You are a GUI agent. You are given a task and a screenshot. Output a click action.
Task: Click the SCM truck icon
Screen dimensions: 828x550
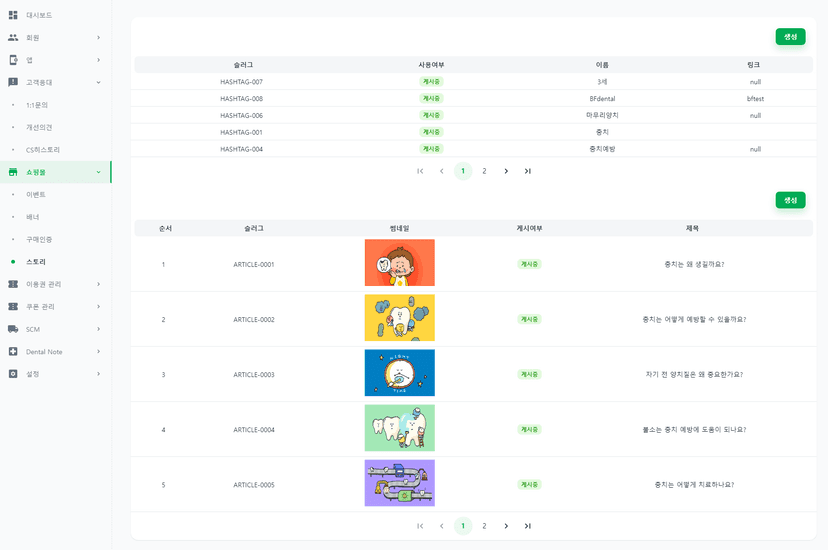pos(13,329)
